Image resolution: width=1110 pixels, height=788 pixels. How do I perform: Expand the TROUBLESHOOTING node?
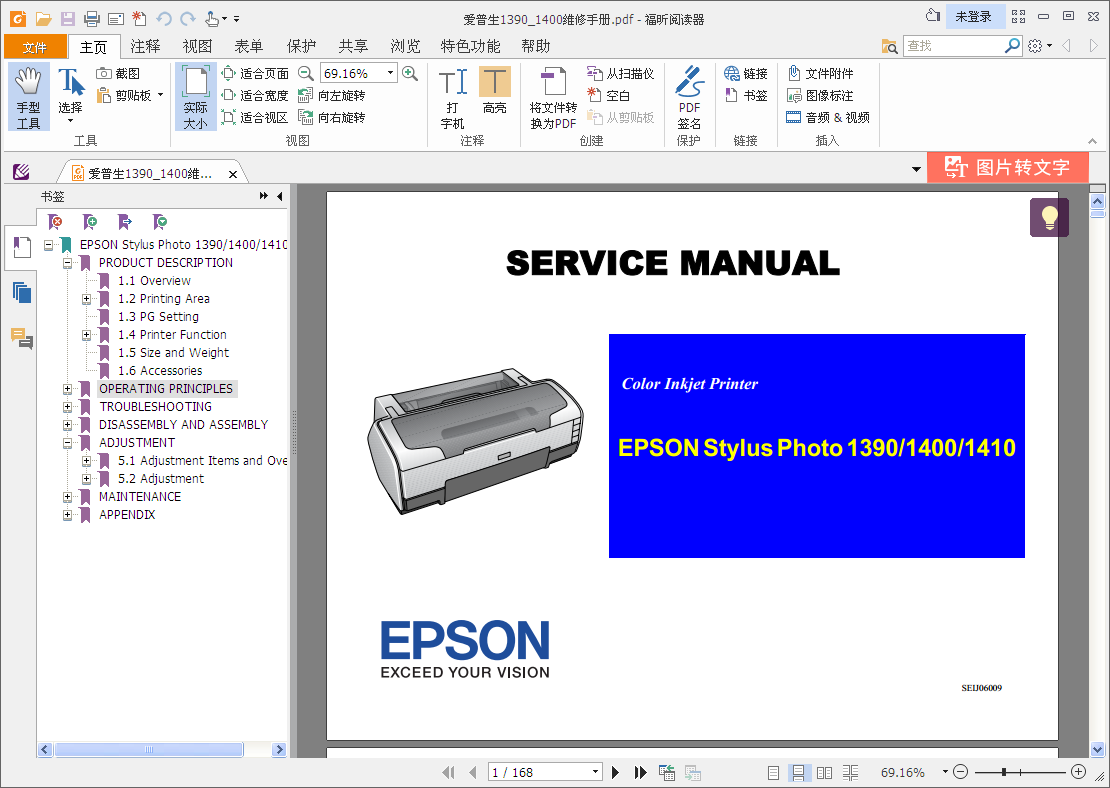(67, 406)
